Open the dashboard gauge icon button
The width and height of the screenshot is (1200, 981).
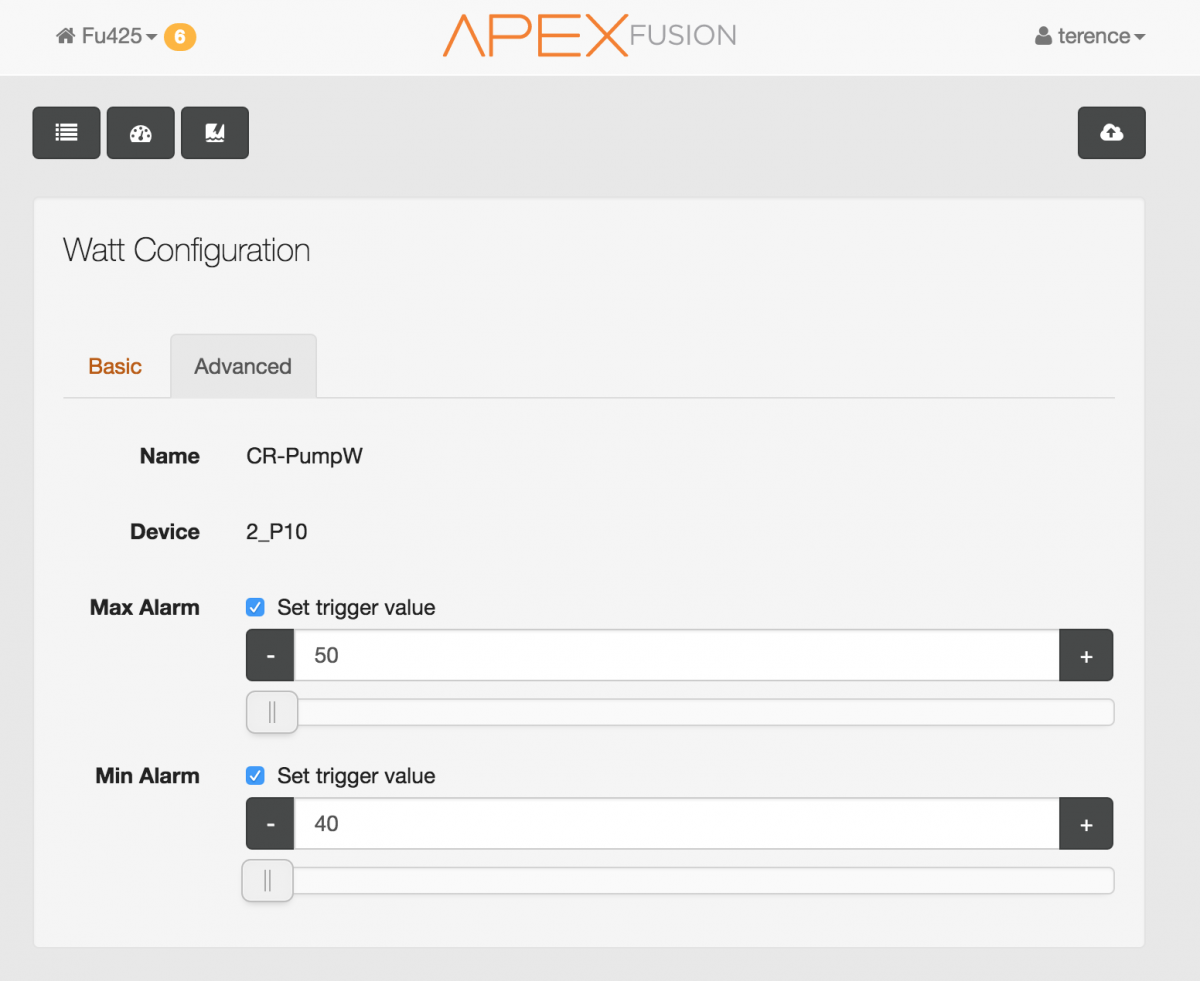pyautogui.click(x=141, y=133)
